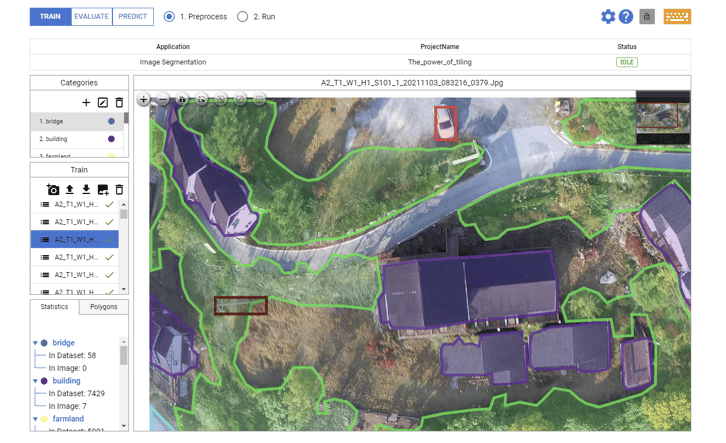Add a new category with the plus icon

[x=86, y=102]
